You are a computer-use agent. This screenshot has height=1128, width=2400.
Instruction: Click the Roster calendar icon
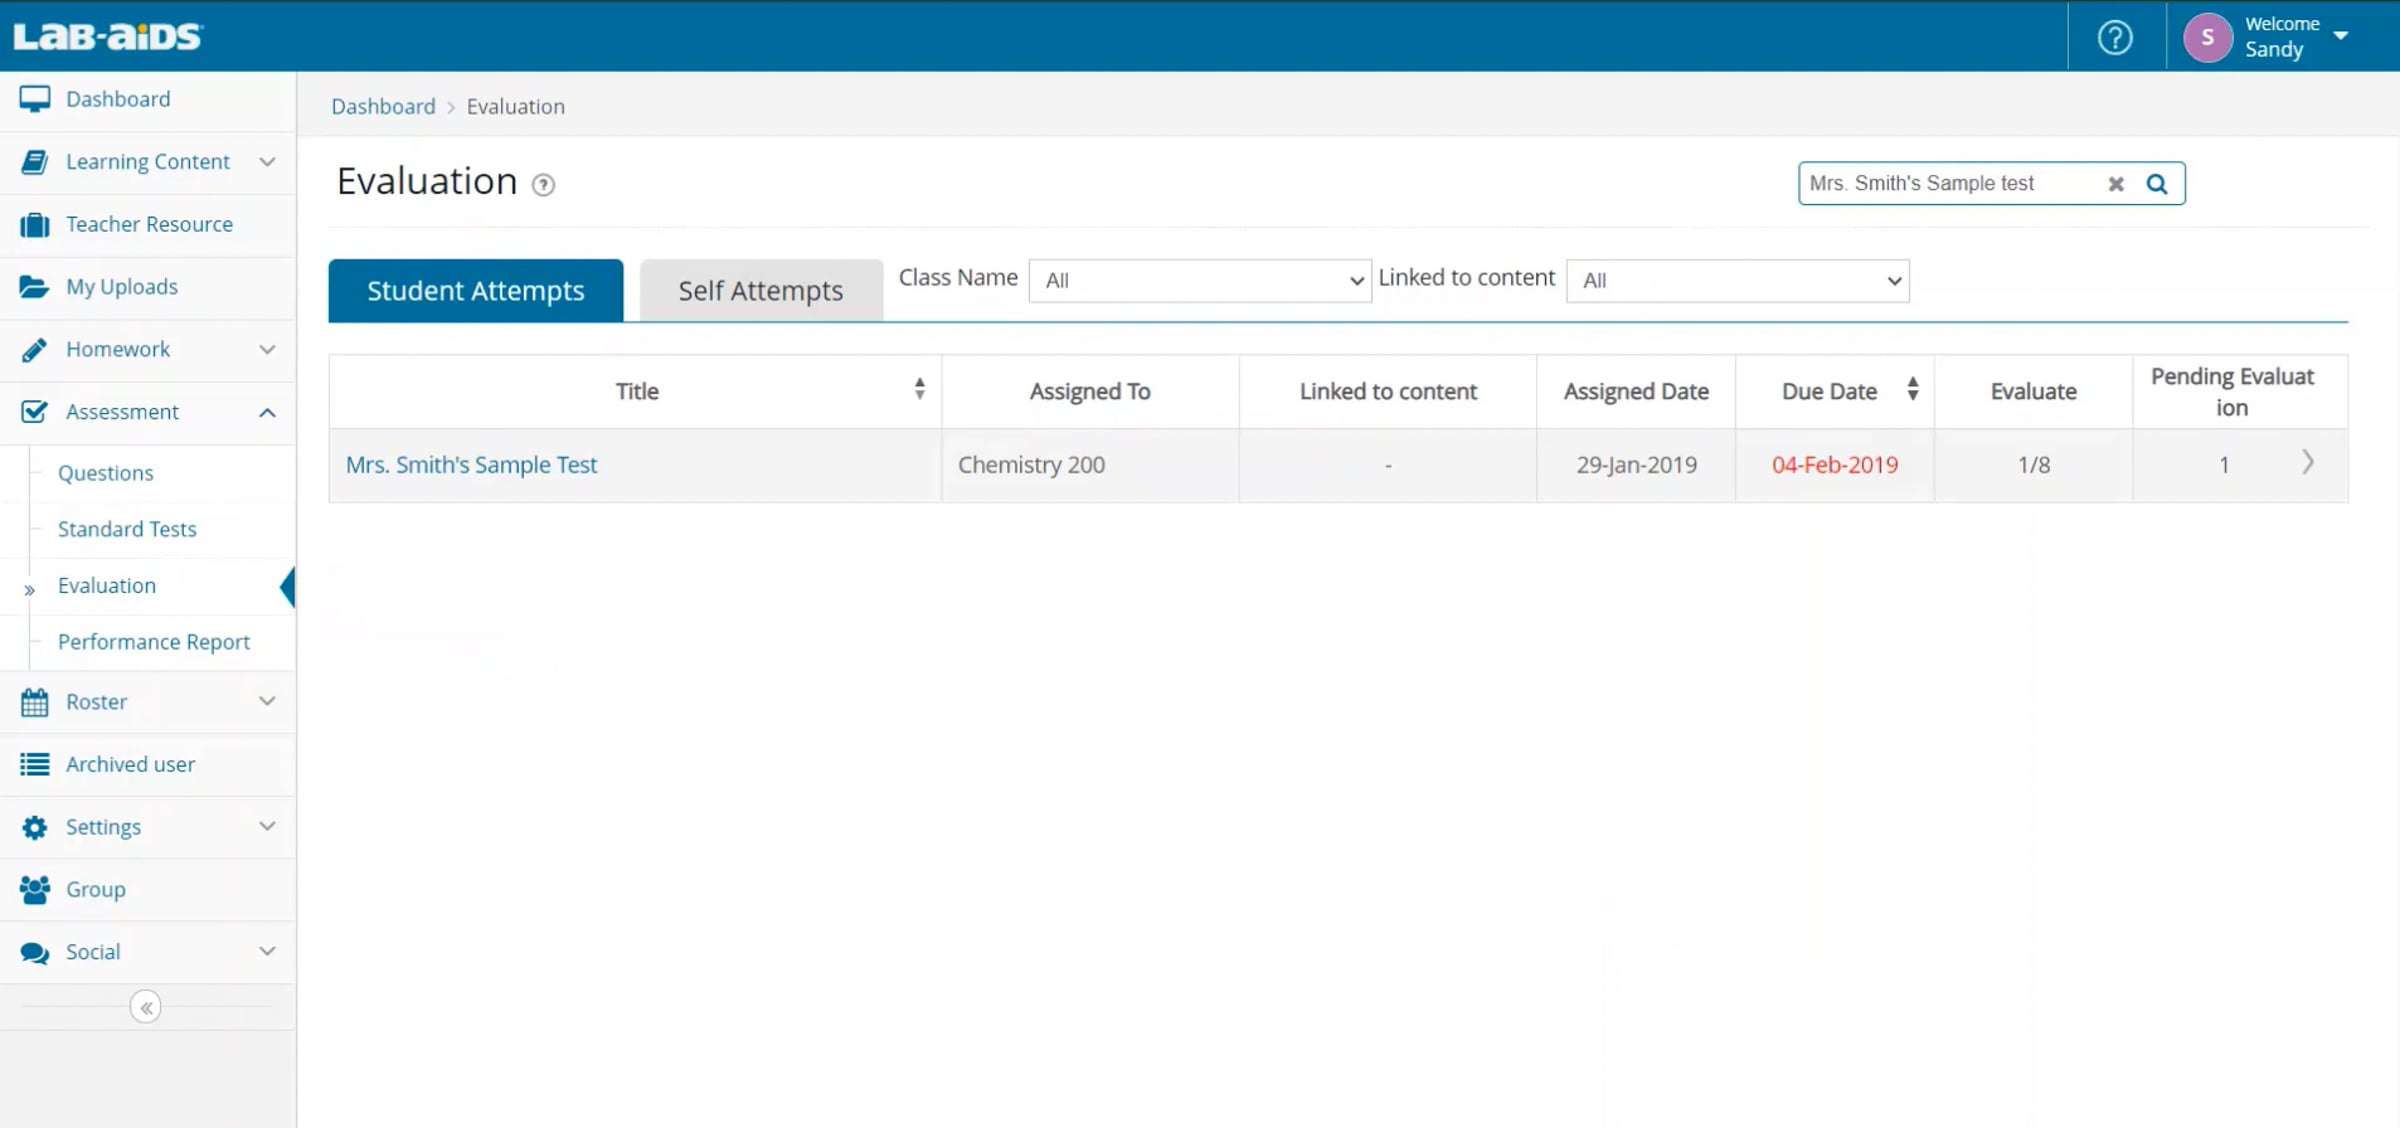tap(35, 702)
